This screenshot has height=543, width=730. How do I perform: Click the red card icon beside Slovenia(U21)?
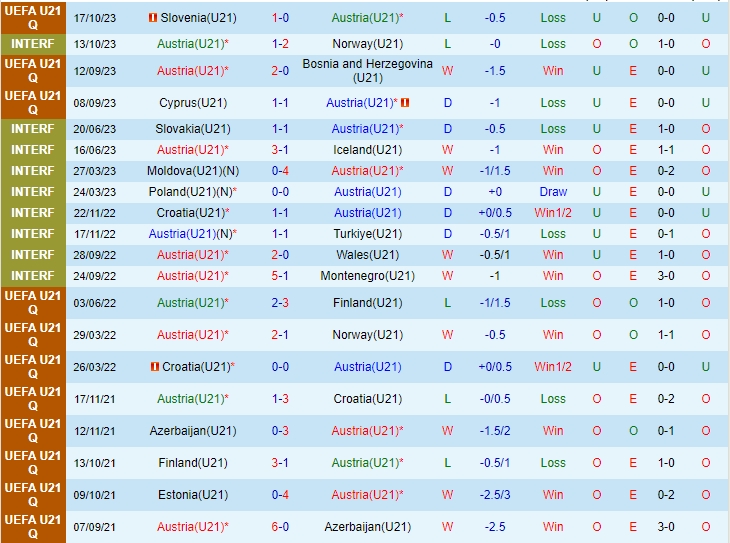pos(153,18)
